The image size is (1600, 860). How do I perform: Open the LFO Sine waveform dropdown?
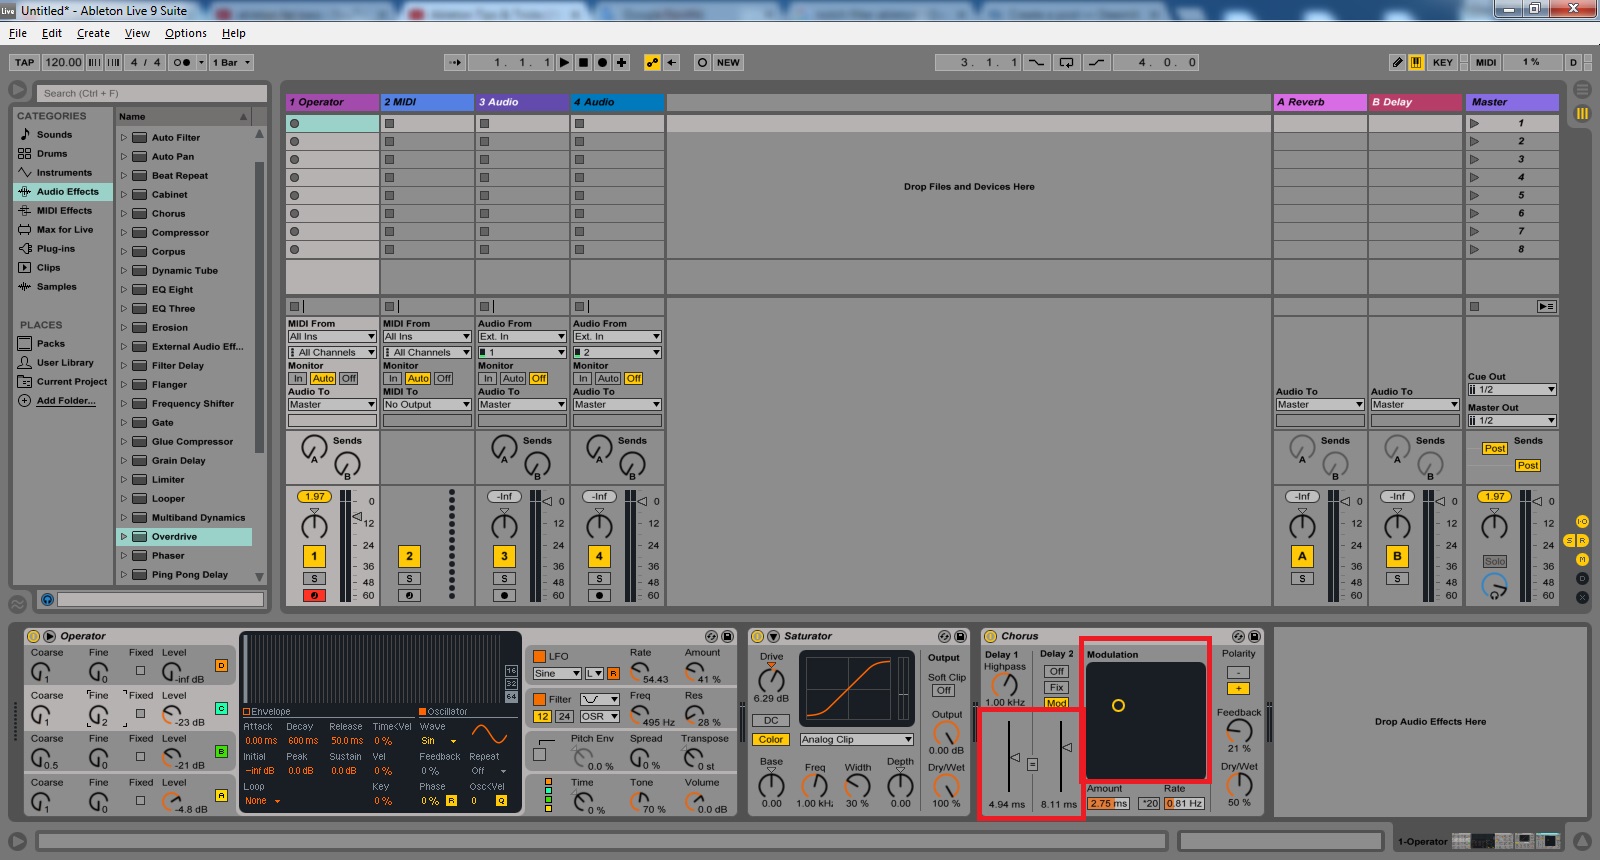(x=557, y=673)
